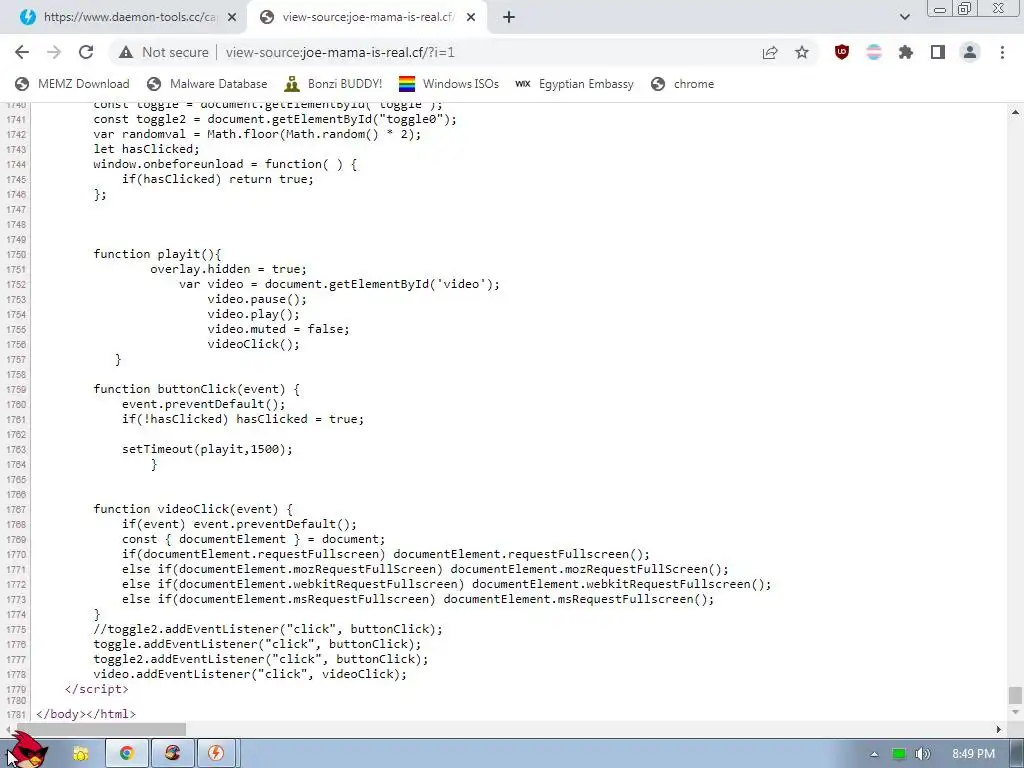Show hidden system tray icons
Viewport: 1024px width, 768px height.
[874, 754]
